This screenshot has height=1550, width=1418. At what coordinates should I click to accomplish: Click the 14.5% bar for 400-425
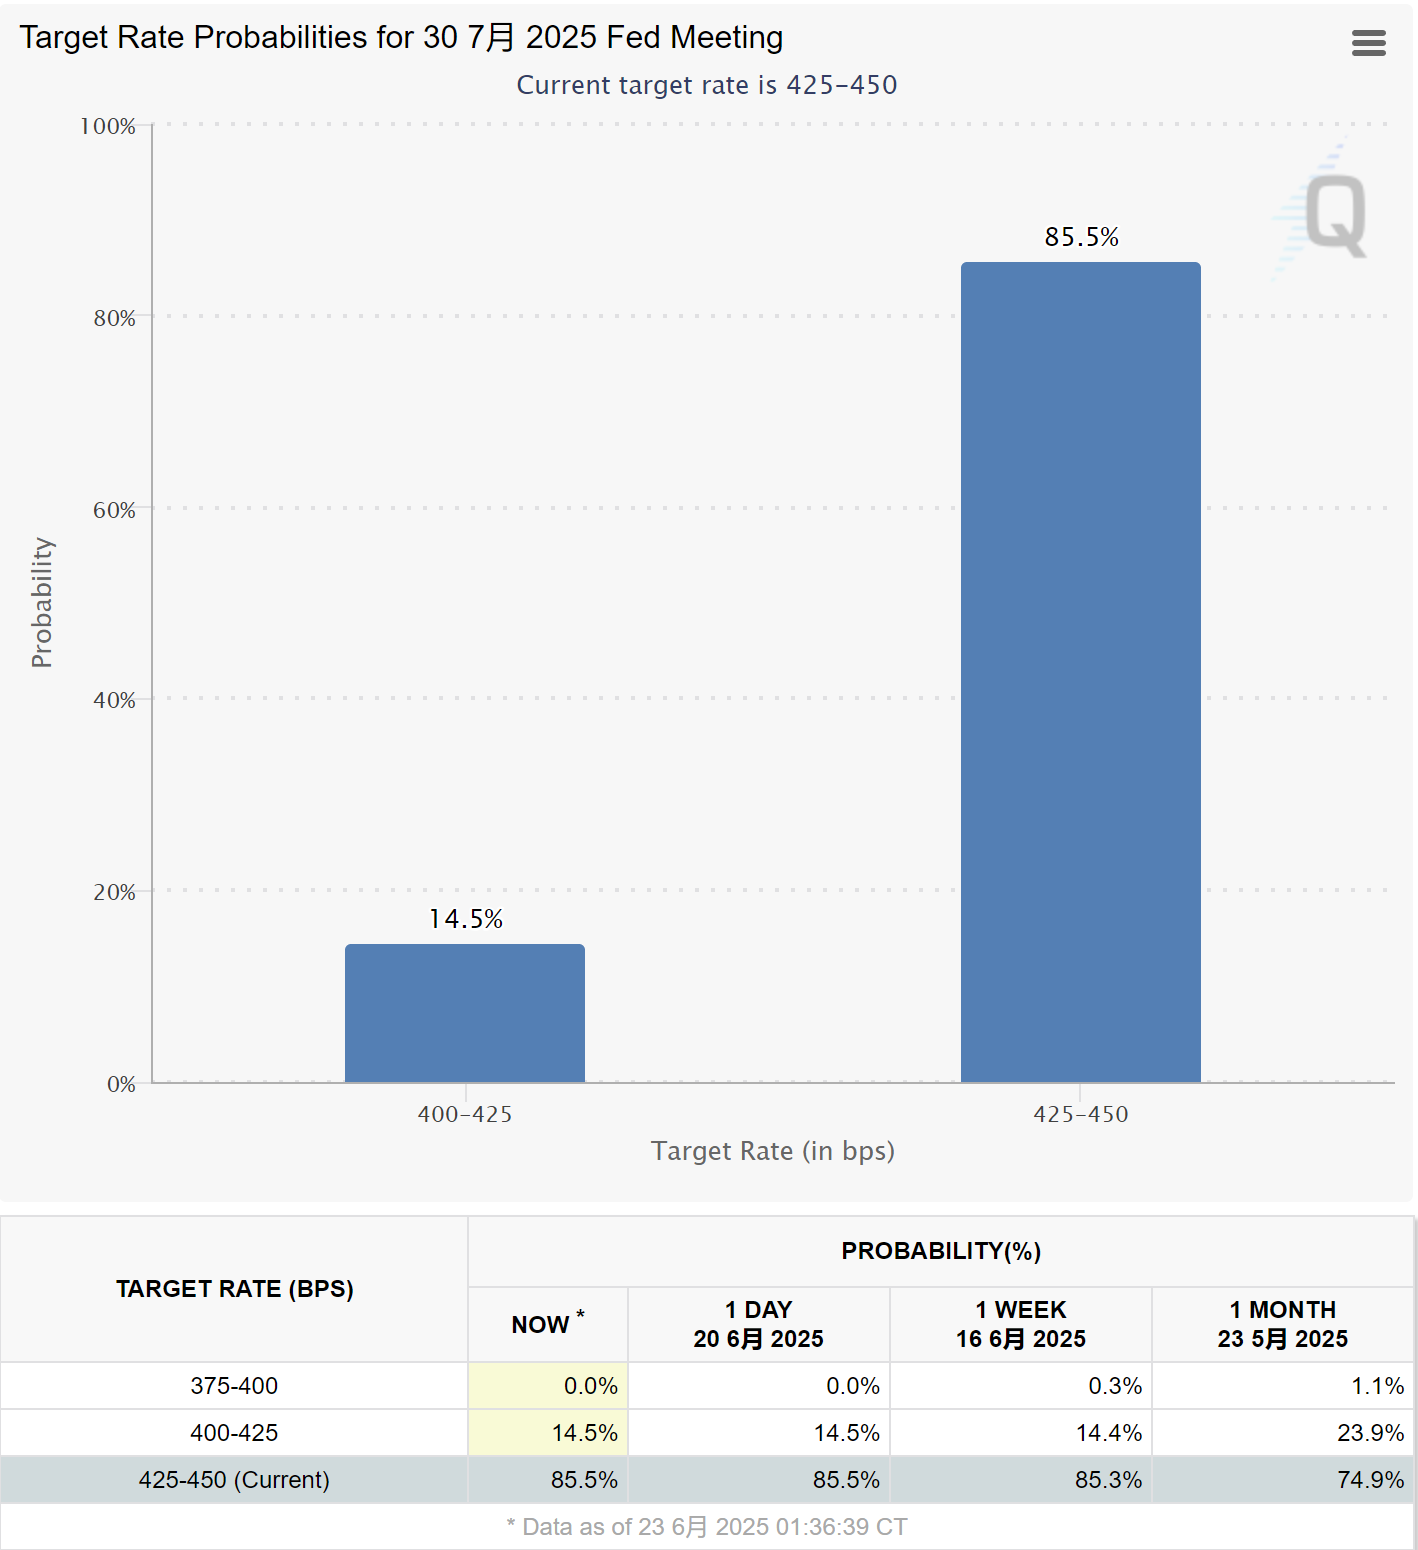(465, 1012)
